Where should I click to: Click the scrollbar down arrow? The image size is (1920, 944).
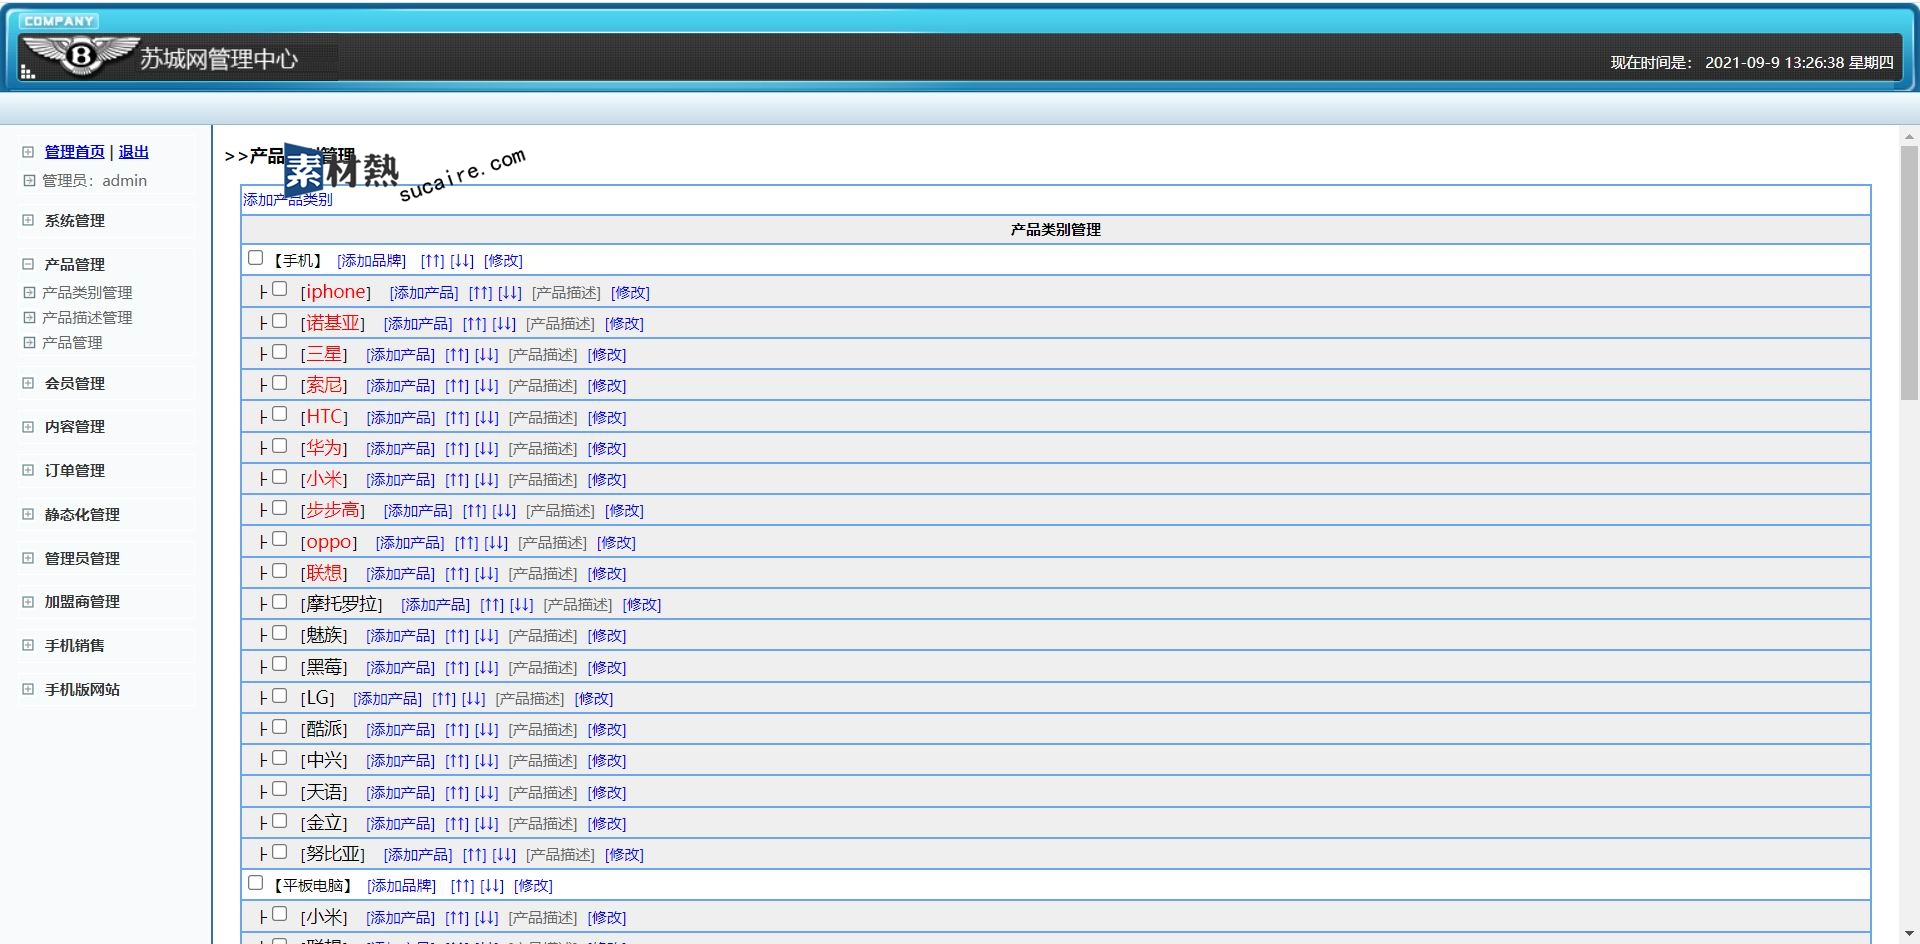click(x=1909, y=933)
